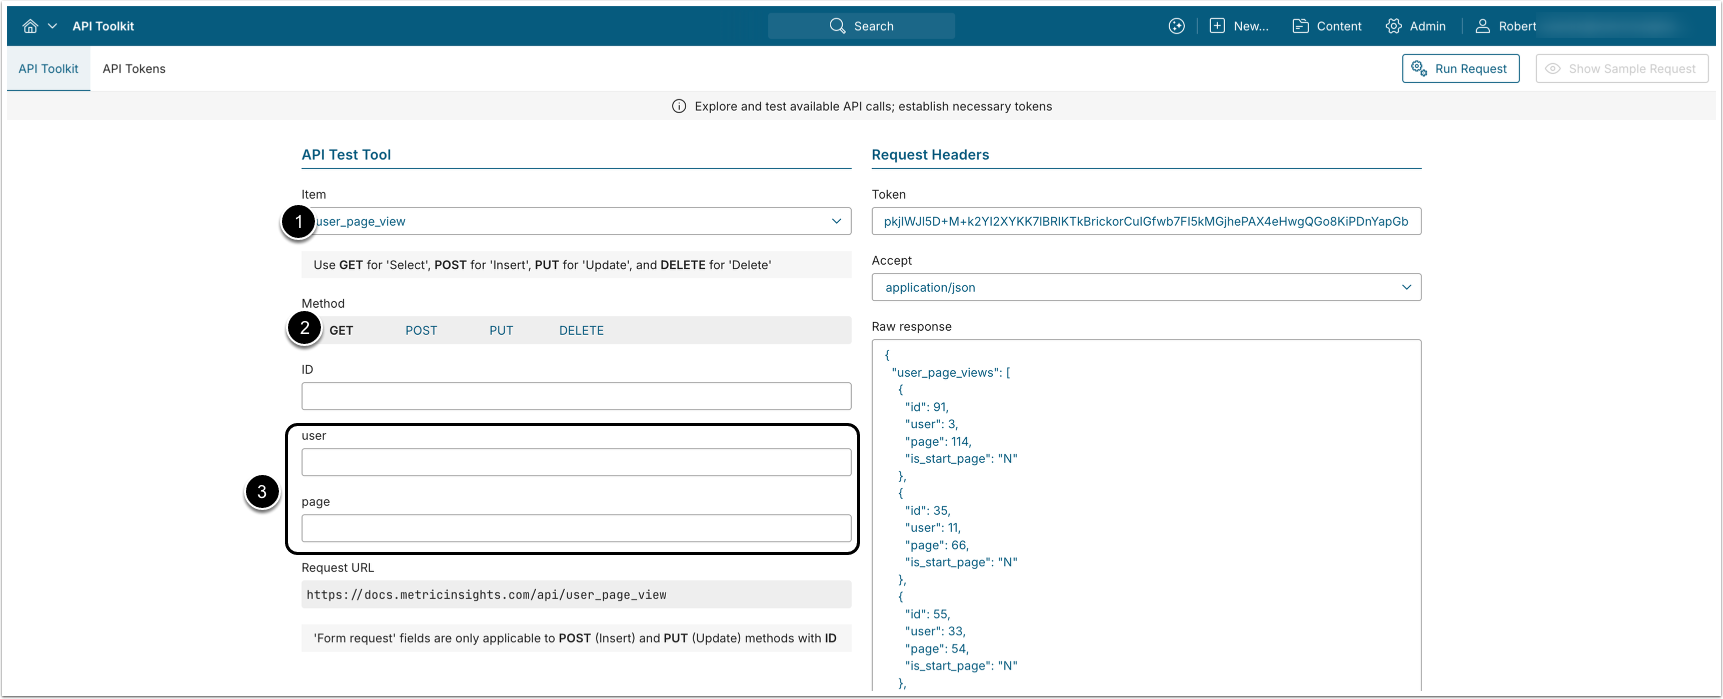
Task: Choose the PUT method
Action: (501, 330)
